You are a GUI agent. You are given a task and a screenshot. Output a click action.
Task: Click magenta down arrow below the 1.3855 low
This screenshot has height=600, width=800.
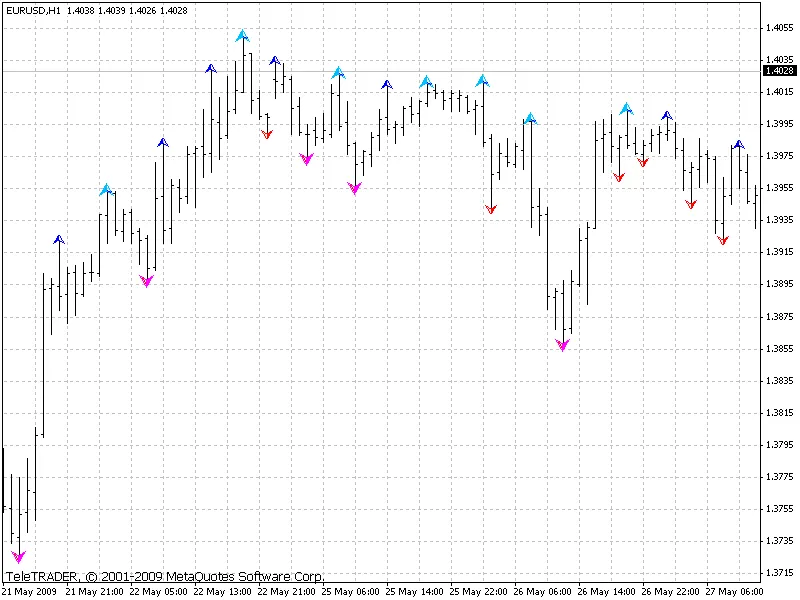(563, 345)
